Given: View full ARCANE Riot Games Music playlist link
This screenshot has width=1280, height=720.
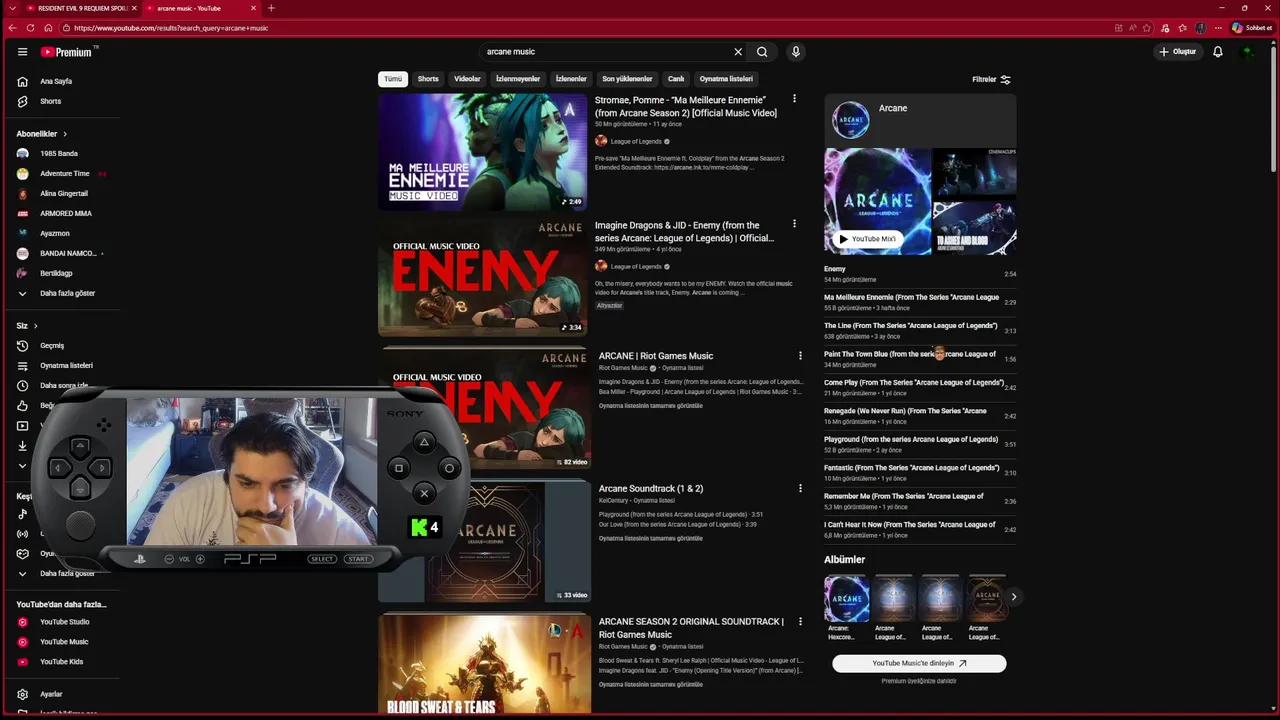Looking at the screenshot, I should 651,406.
